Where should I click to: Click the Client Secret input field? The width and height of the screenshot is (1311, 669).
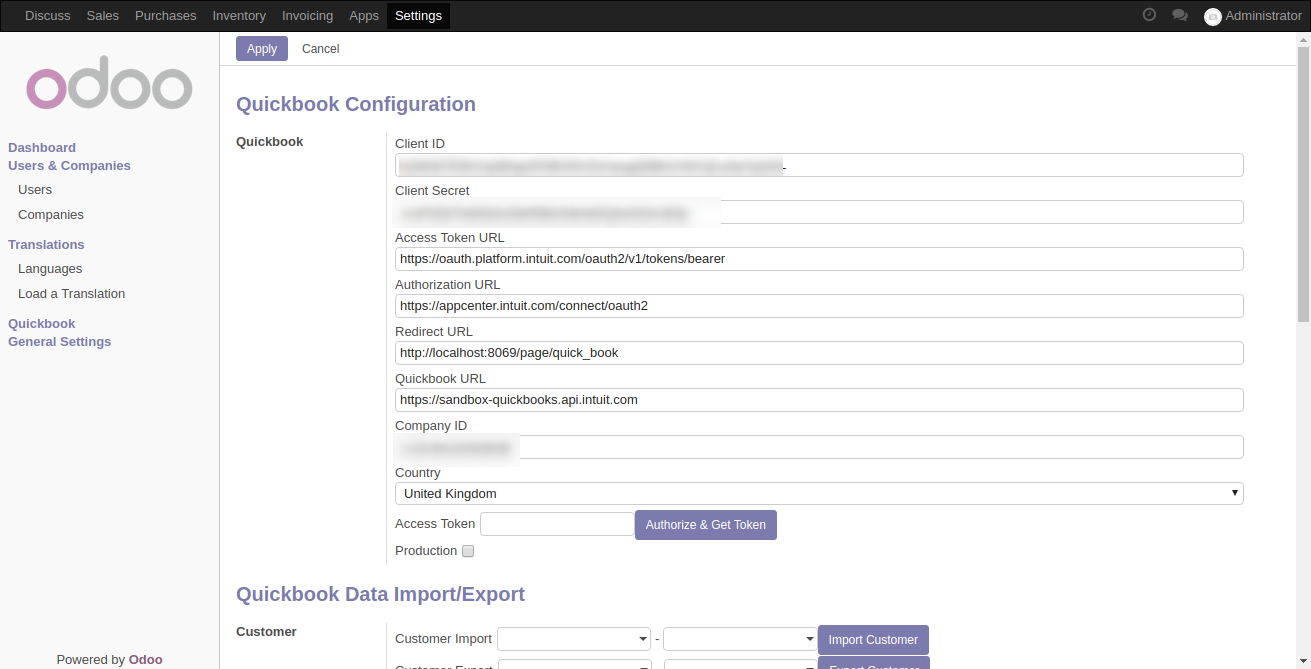pyautogui.click(x=819, y=212)
